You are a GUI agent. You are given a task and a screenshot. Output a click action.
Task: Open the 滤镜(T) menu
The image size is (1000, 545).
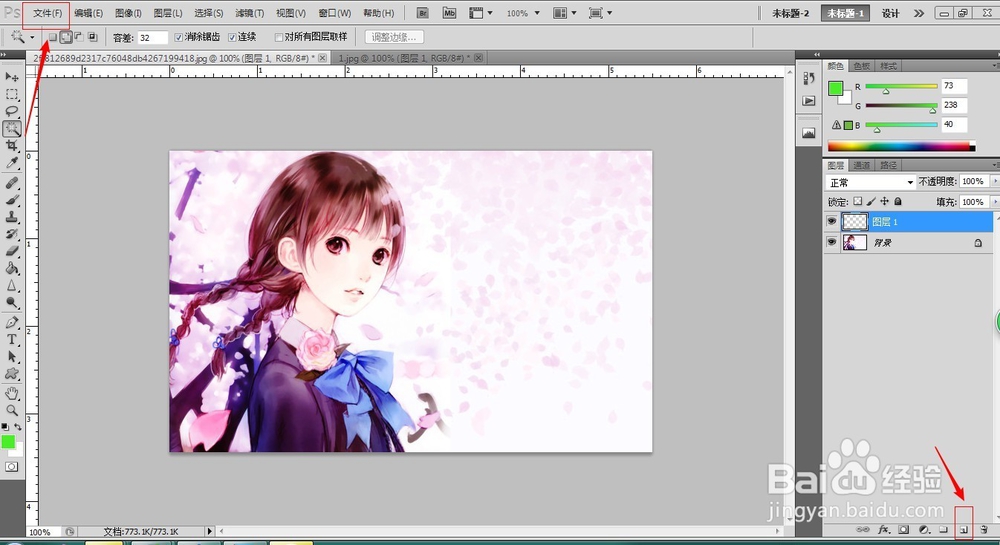coord(249,13)
